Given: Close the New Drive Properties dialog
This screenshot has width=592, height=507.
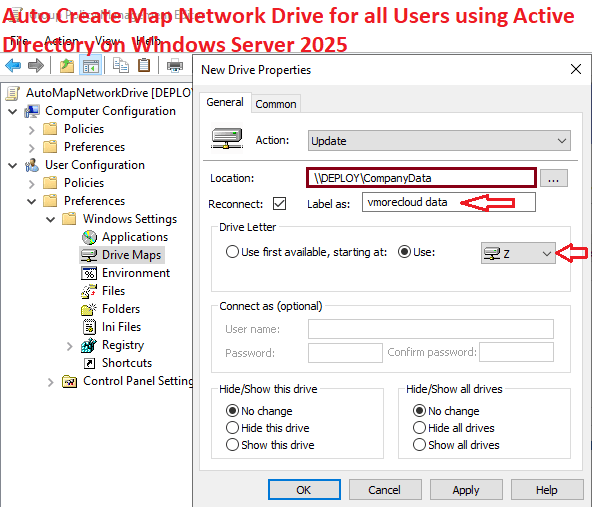Looking at the screenshot, I should point(576,69).
